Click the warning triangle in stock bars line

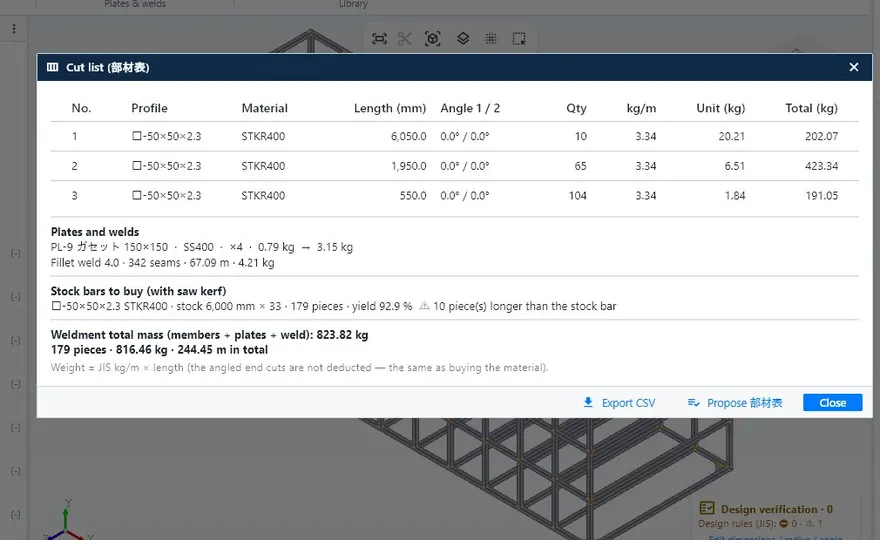coord(425,306)
